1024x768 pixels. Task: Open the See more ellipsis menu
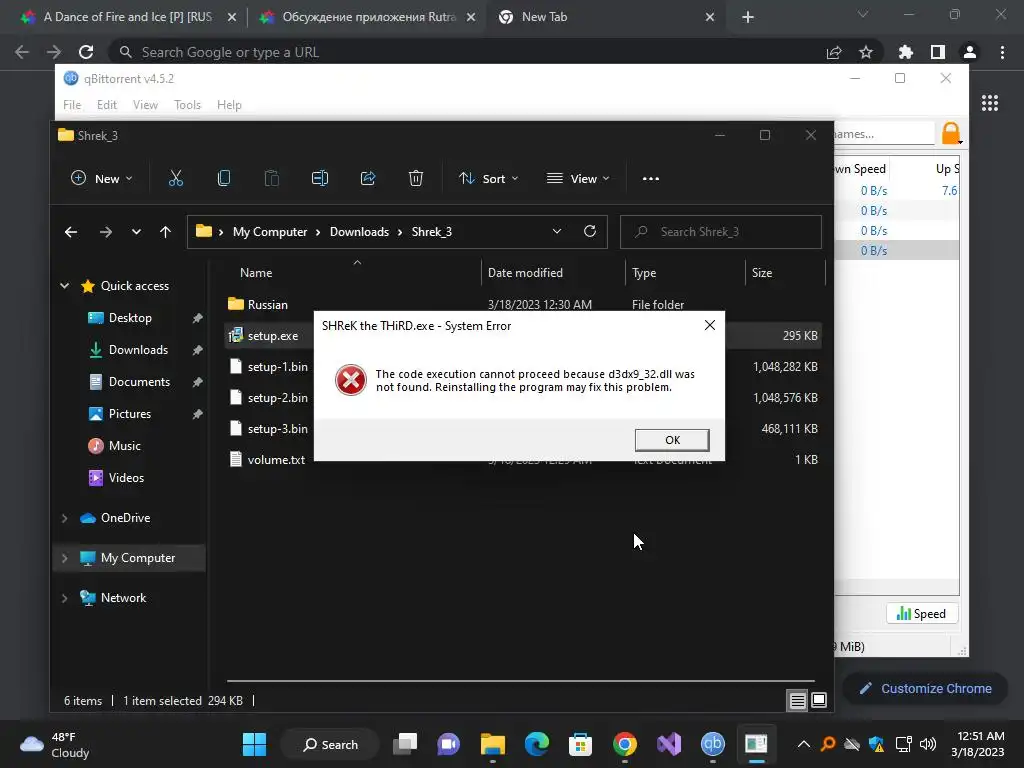(650, 178)
